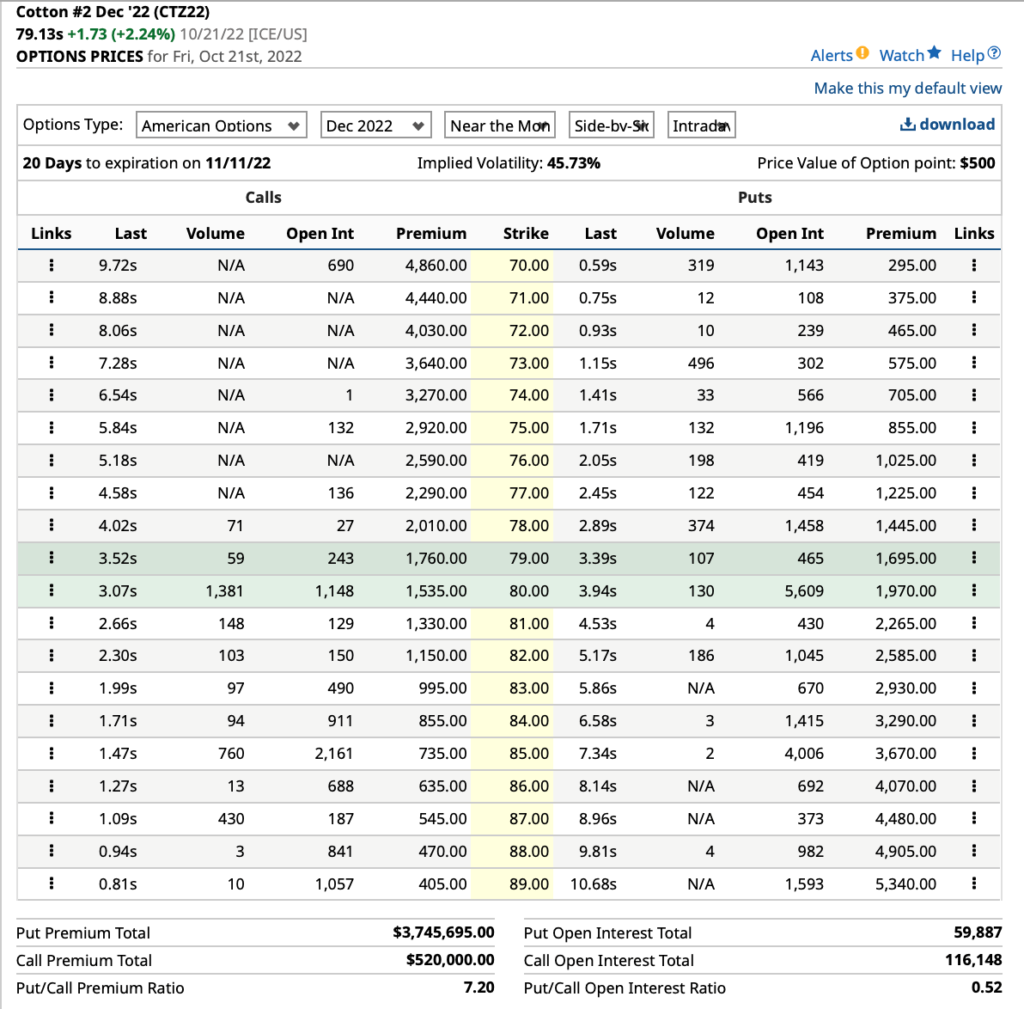Click call open interest 2,161

tap(334, 754)
